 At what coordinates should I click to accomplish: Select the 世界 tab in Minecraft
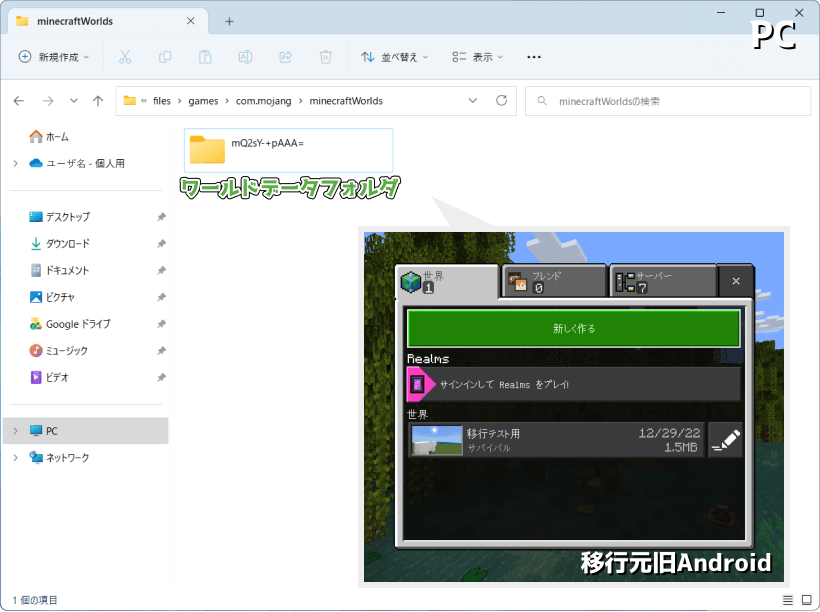coord(448,281)
